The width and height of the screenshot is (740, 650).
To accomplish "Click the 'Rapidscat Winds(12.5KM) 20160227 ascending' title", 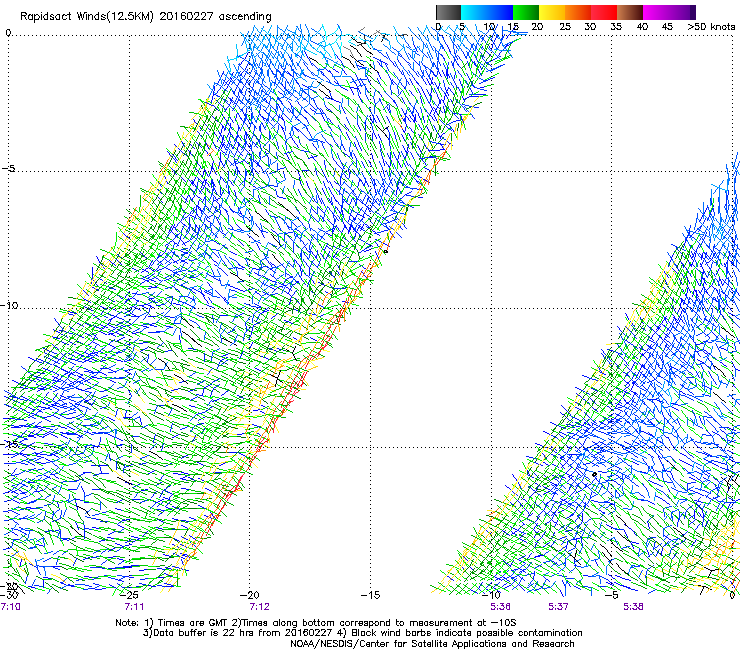I will click(146, 17).
